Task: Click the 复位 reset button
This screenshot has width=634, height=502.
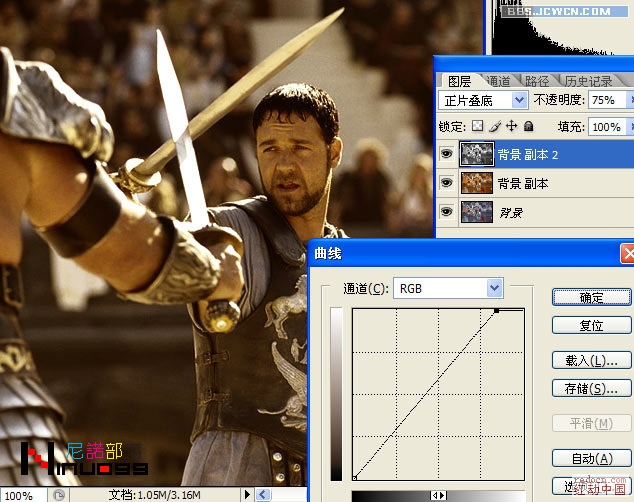Action: click(x=591, y=325)
